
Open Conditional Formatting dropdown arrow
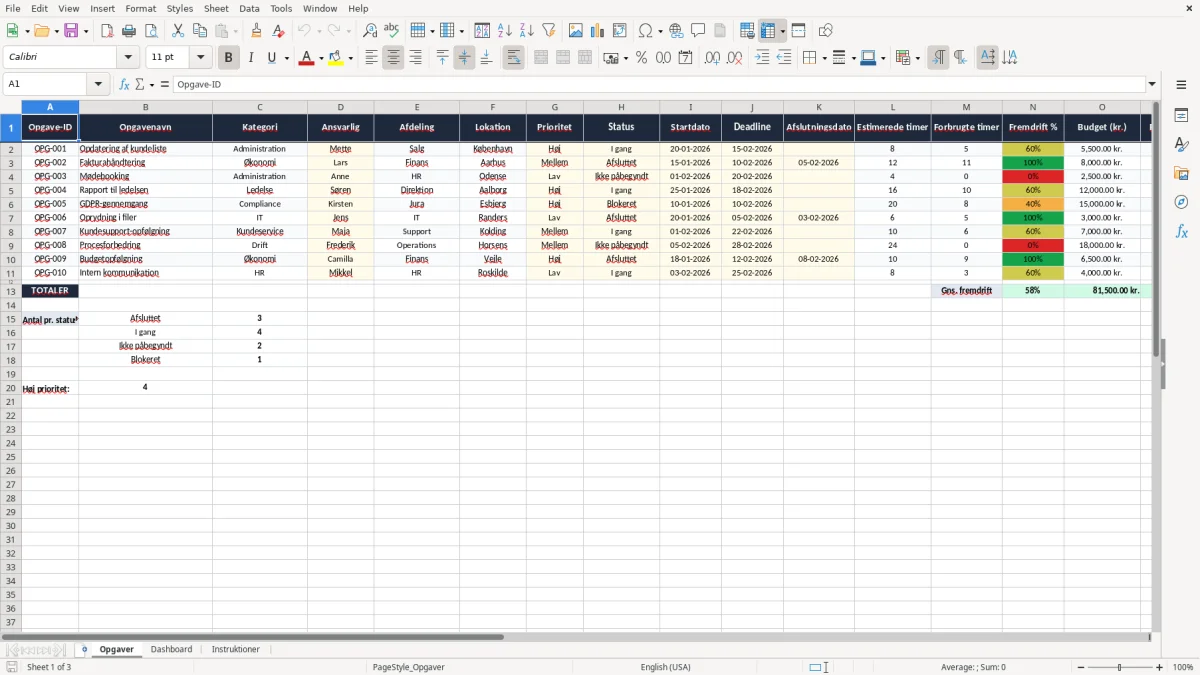917,58
